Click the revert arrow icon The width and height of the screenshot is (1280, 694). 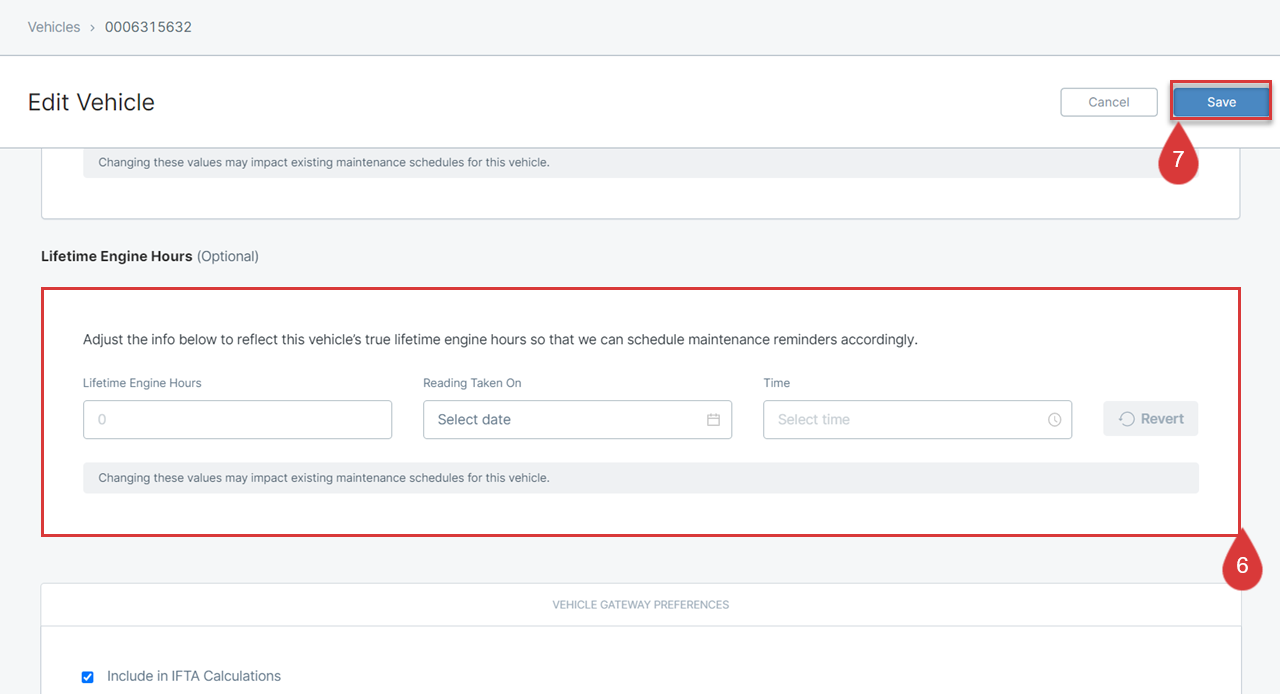click(x=1127, y=419)
